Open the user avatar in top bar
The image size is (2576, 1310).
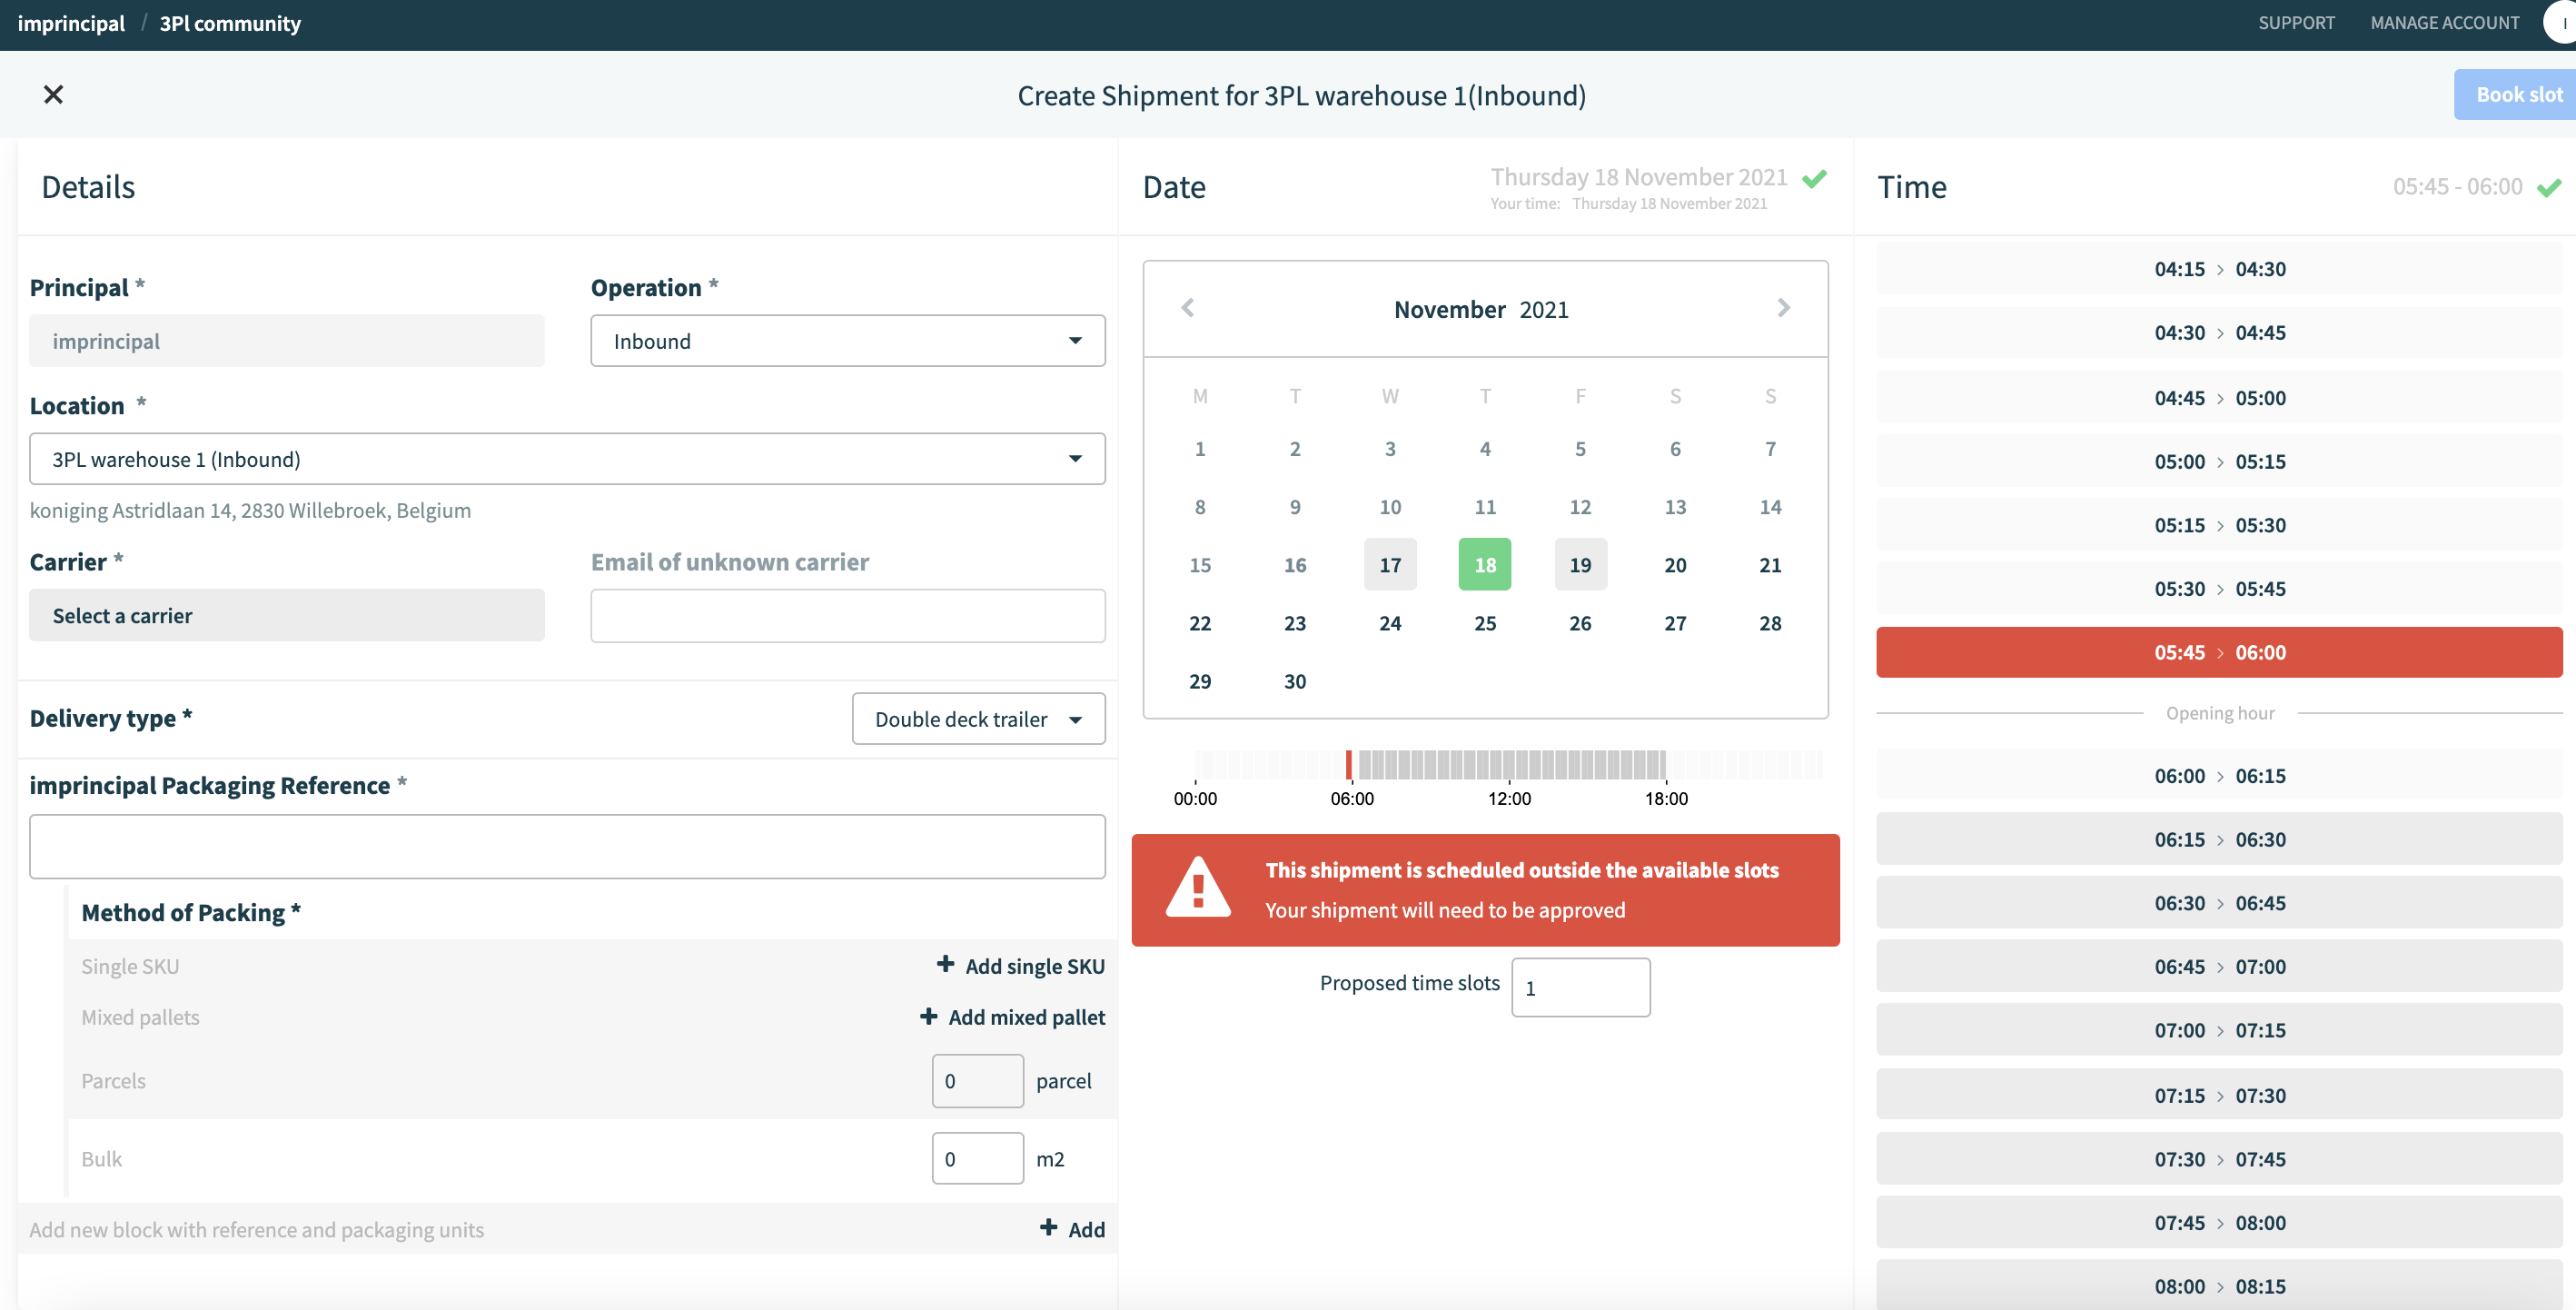[2561, 22]
